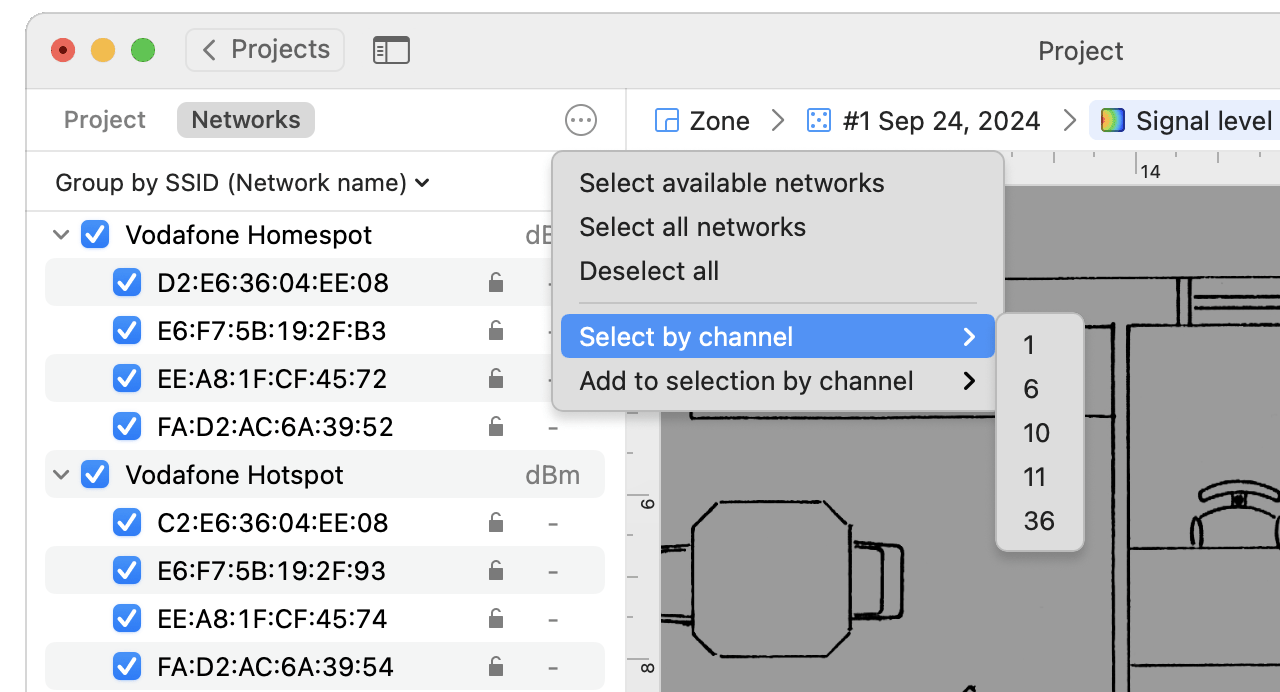Click lock icon for D2:E6:36:04:EE:08
The height and width of the screenshot is (692, 1280).
pos(495,283)
